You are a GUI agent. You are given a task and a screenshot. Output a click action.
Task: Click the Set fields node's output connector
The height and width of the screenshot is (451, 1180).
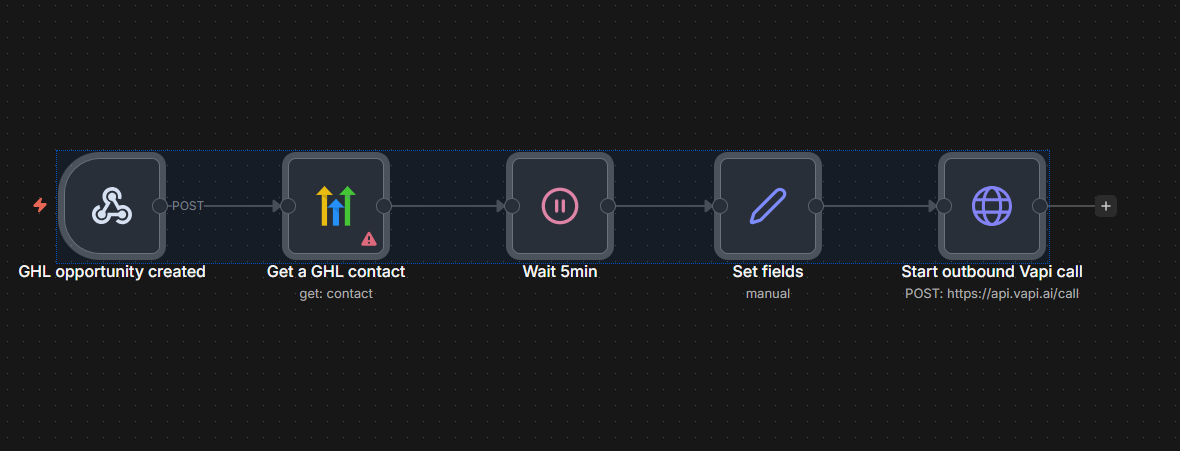(x=815, y=206)
